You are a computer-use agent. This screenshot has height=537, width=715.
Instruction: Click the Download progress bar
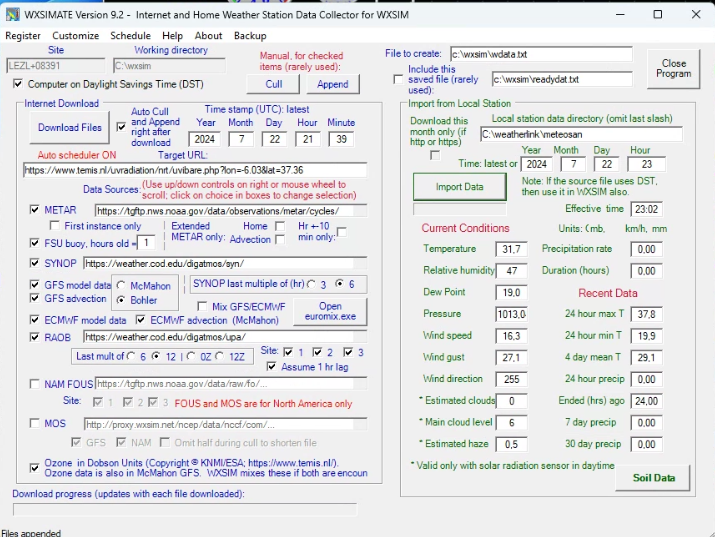[x=185, y=509]
